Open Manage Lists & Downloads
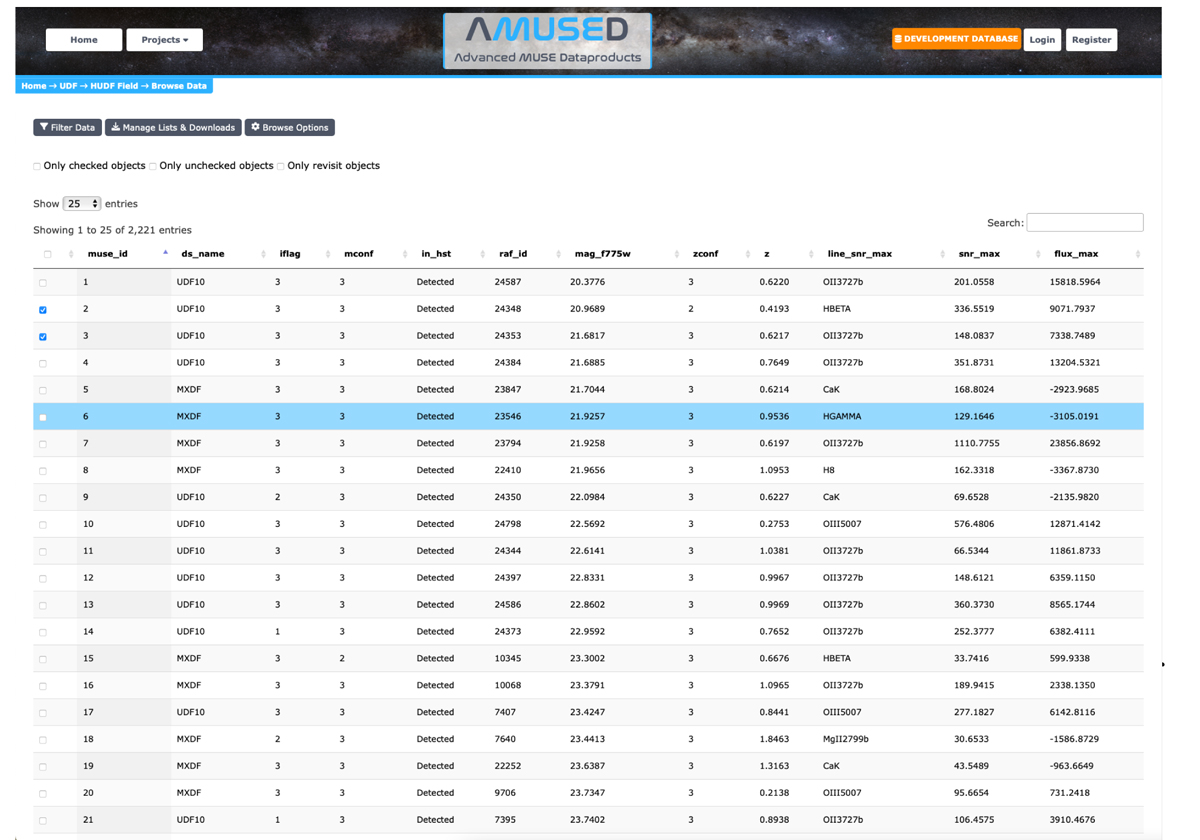The image size is (1200, 840). pyautogui.click(x=173, y=128)
